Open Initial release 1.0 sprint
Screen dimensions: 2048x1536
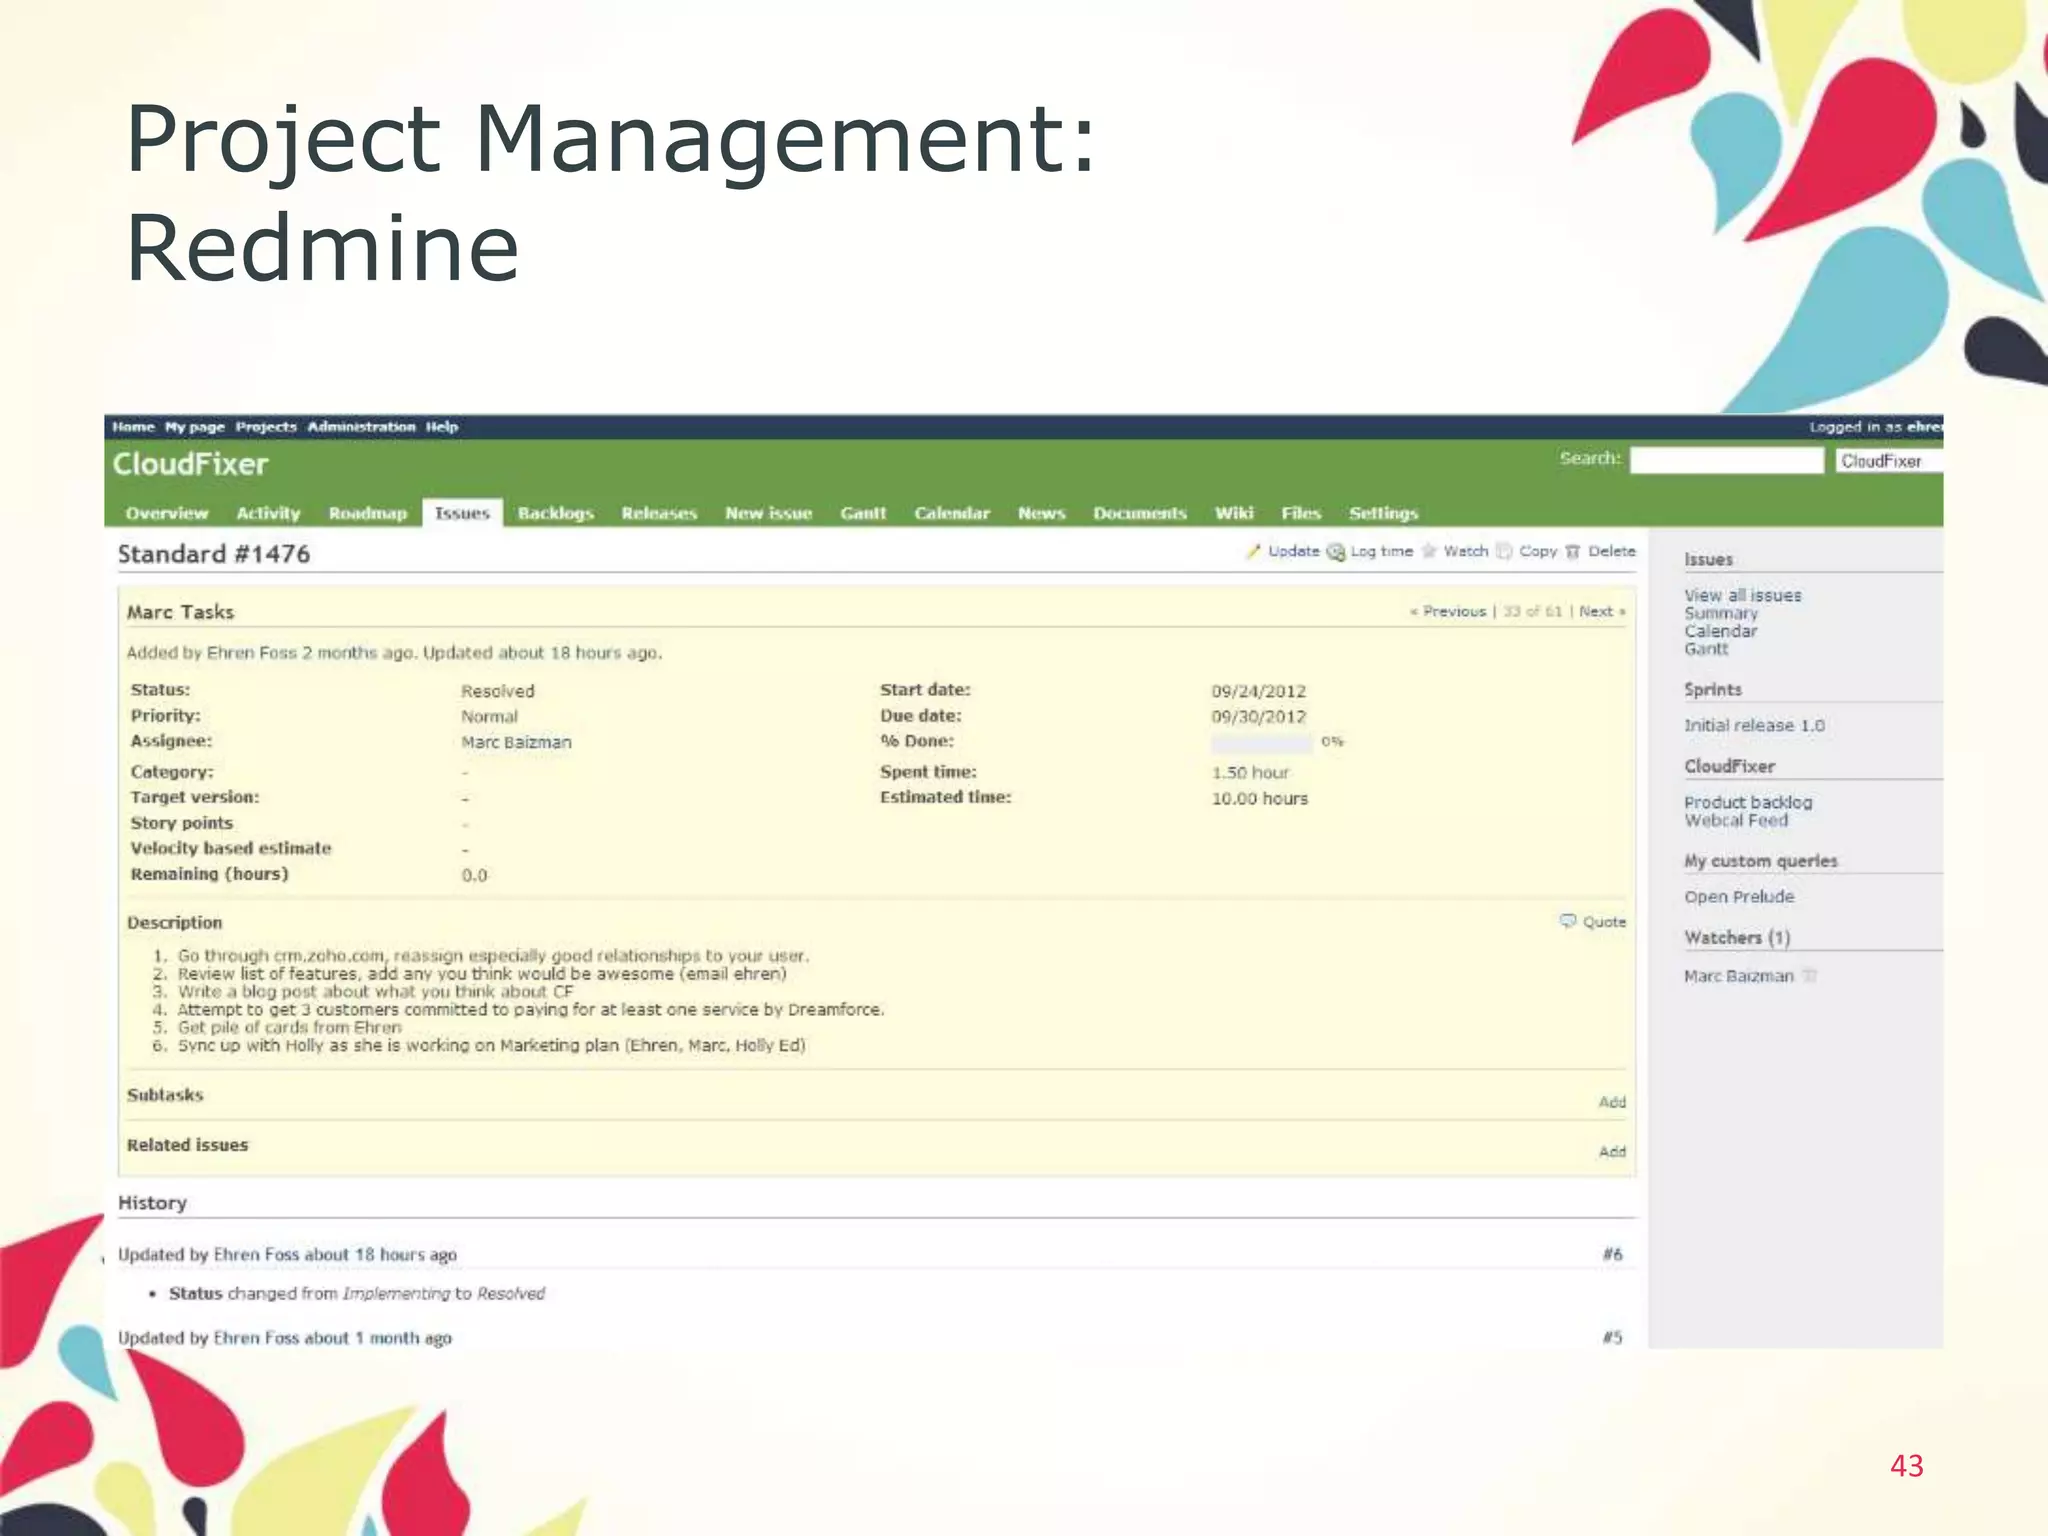(x=1754, y=725)
